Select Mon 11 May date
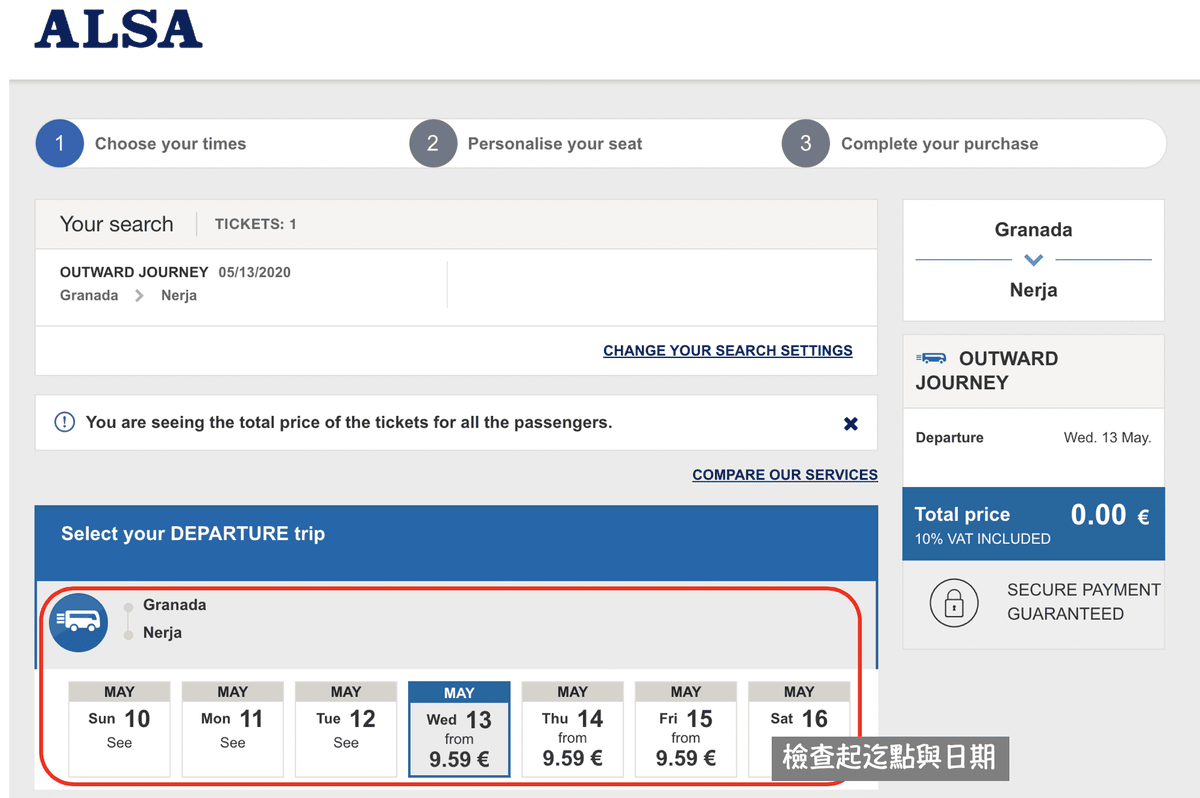1200x798 pixels. point(233,729)
